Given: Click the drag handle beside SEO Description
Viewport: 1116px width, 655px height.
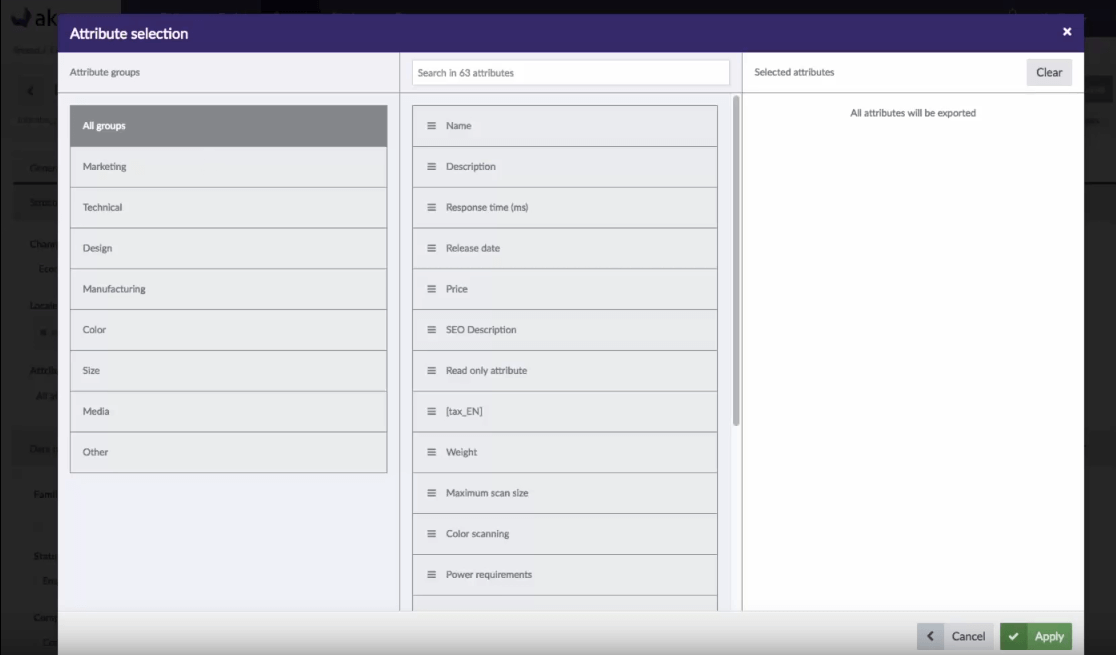Looking at the screenshot, I should pyautogui.click(x=431, y=330).
